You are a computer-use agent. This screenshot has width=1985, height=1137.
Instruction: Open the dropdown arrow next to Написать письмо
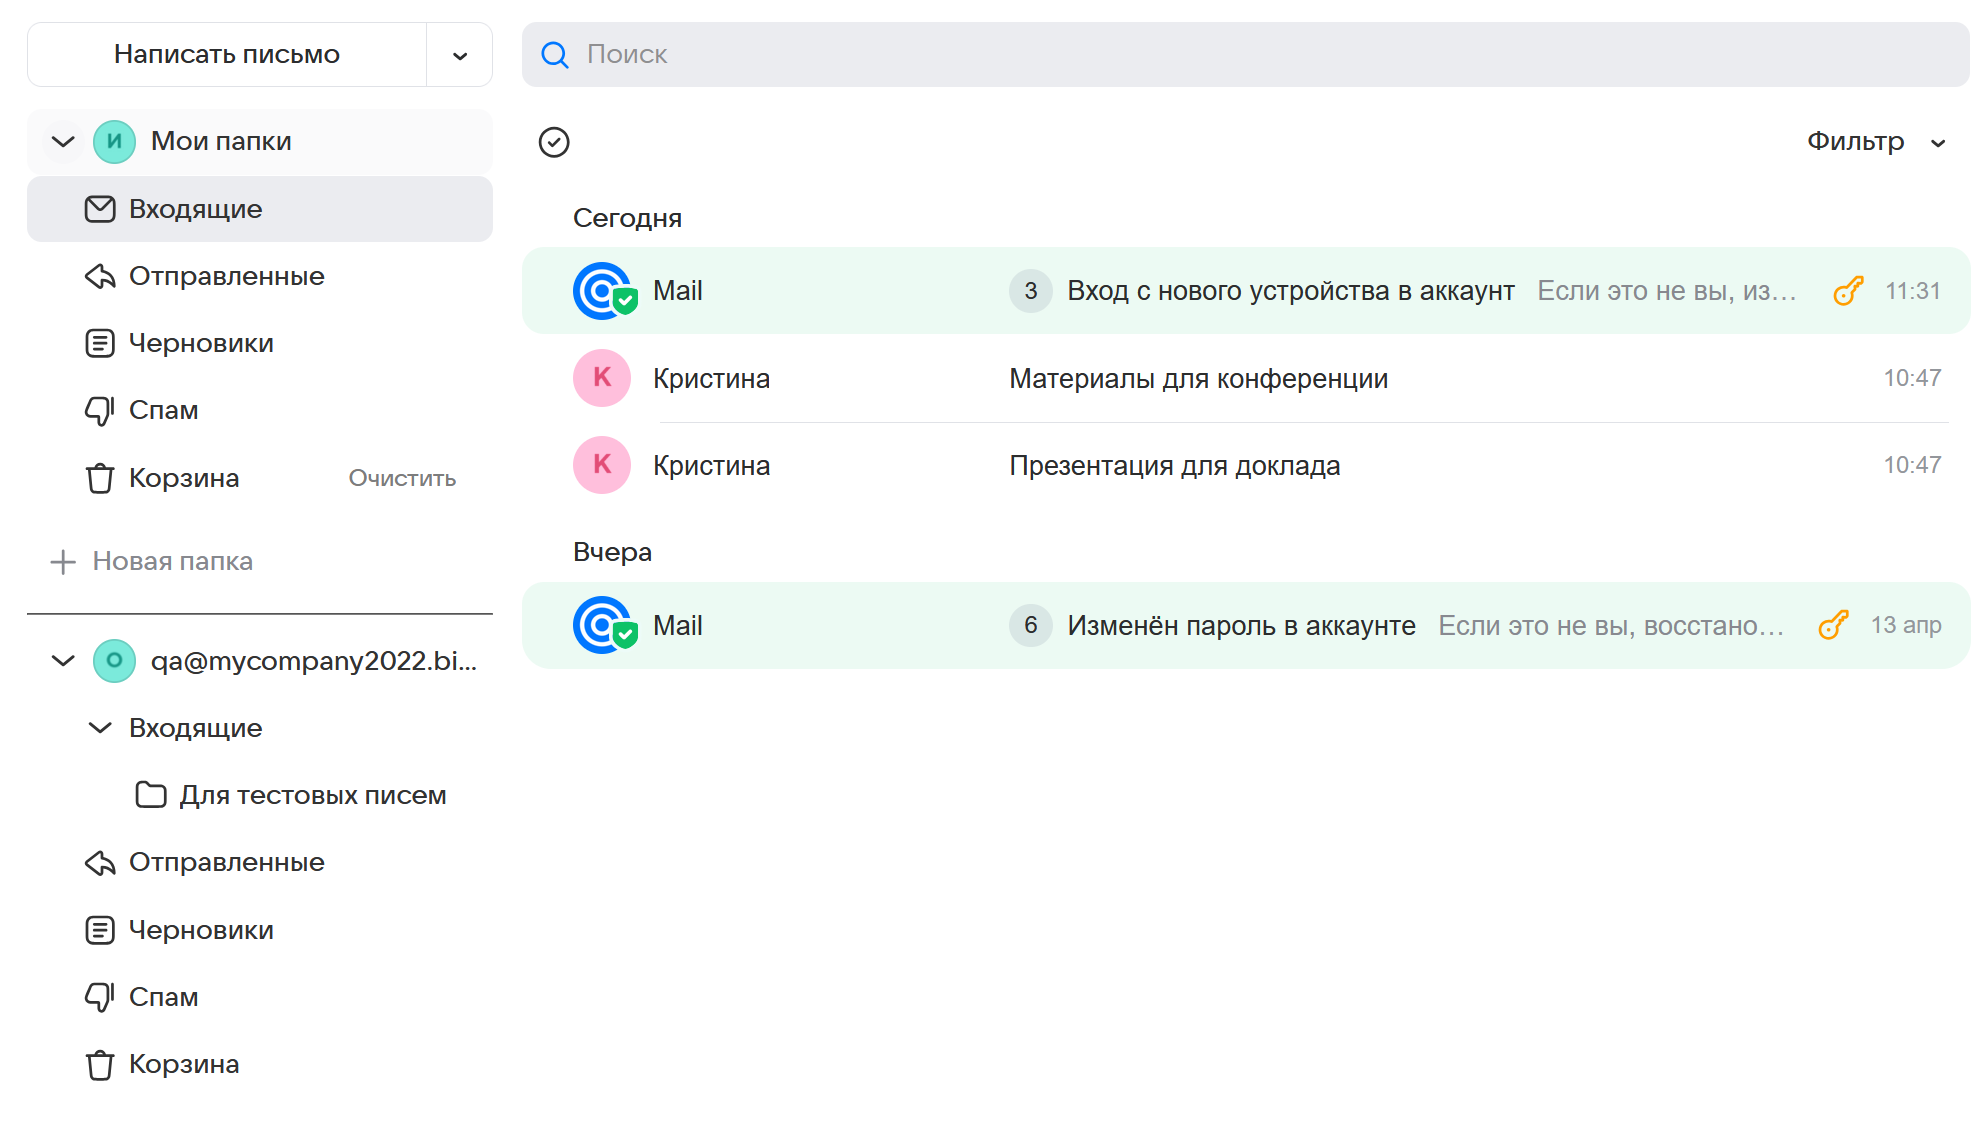coord(460,55)
